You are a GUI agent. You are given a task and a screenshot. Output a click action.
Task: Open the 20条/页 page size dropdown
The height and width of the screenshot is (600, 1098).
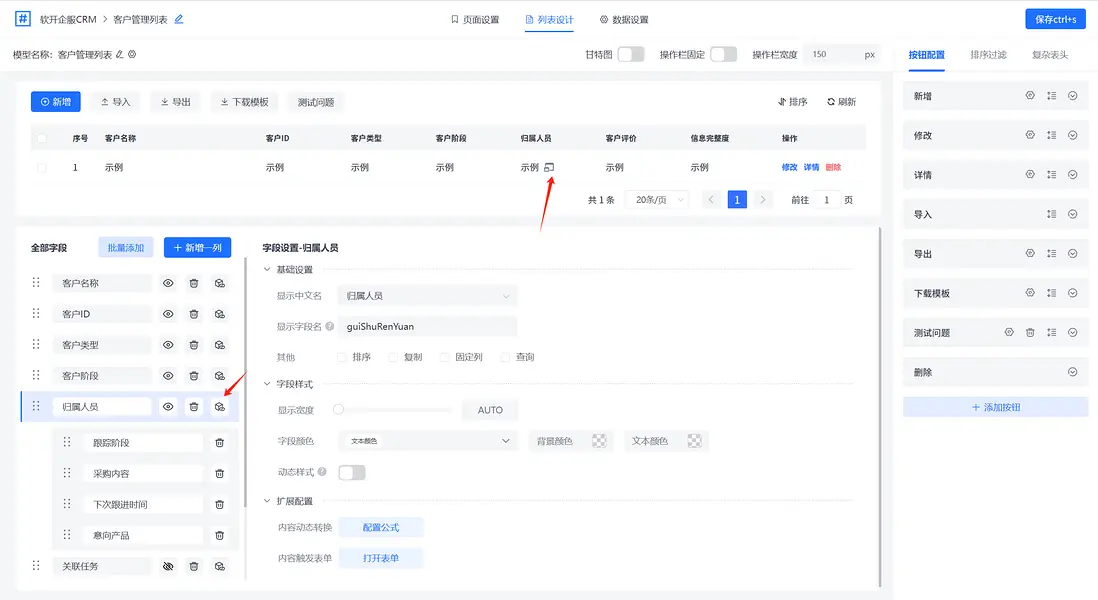[658, 200]
